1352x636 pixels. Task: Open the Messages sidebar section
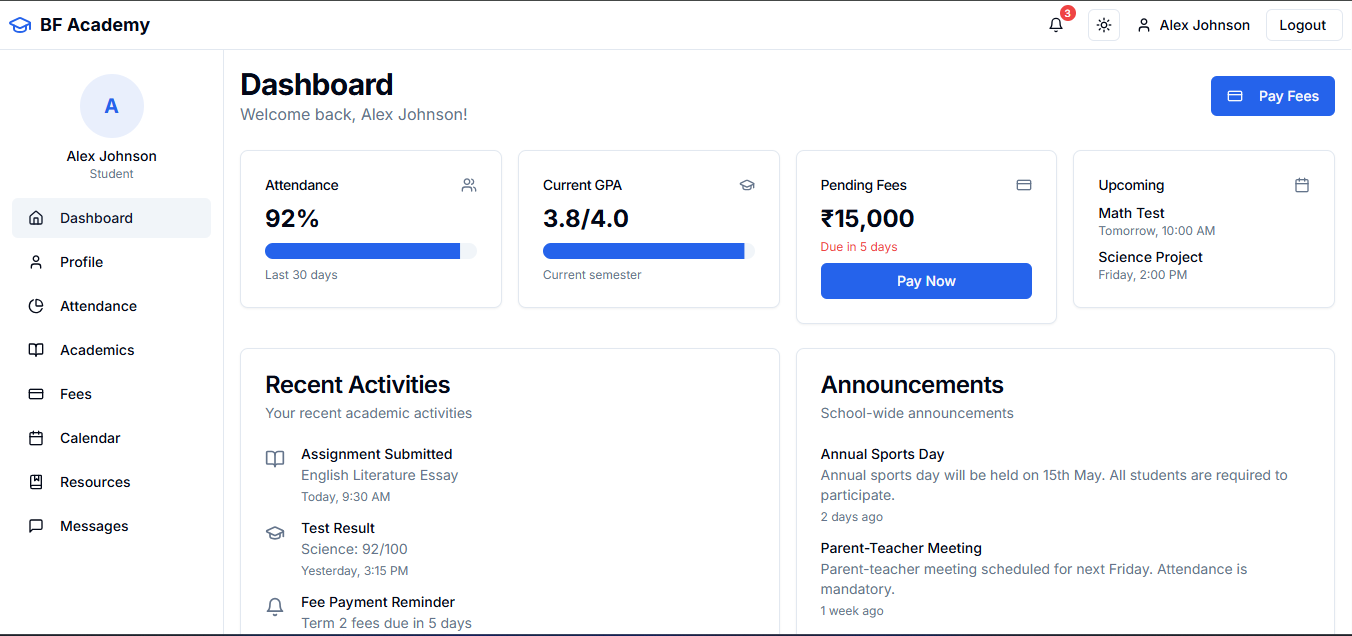click(94, 526)
